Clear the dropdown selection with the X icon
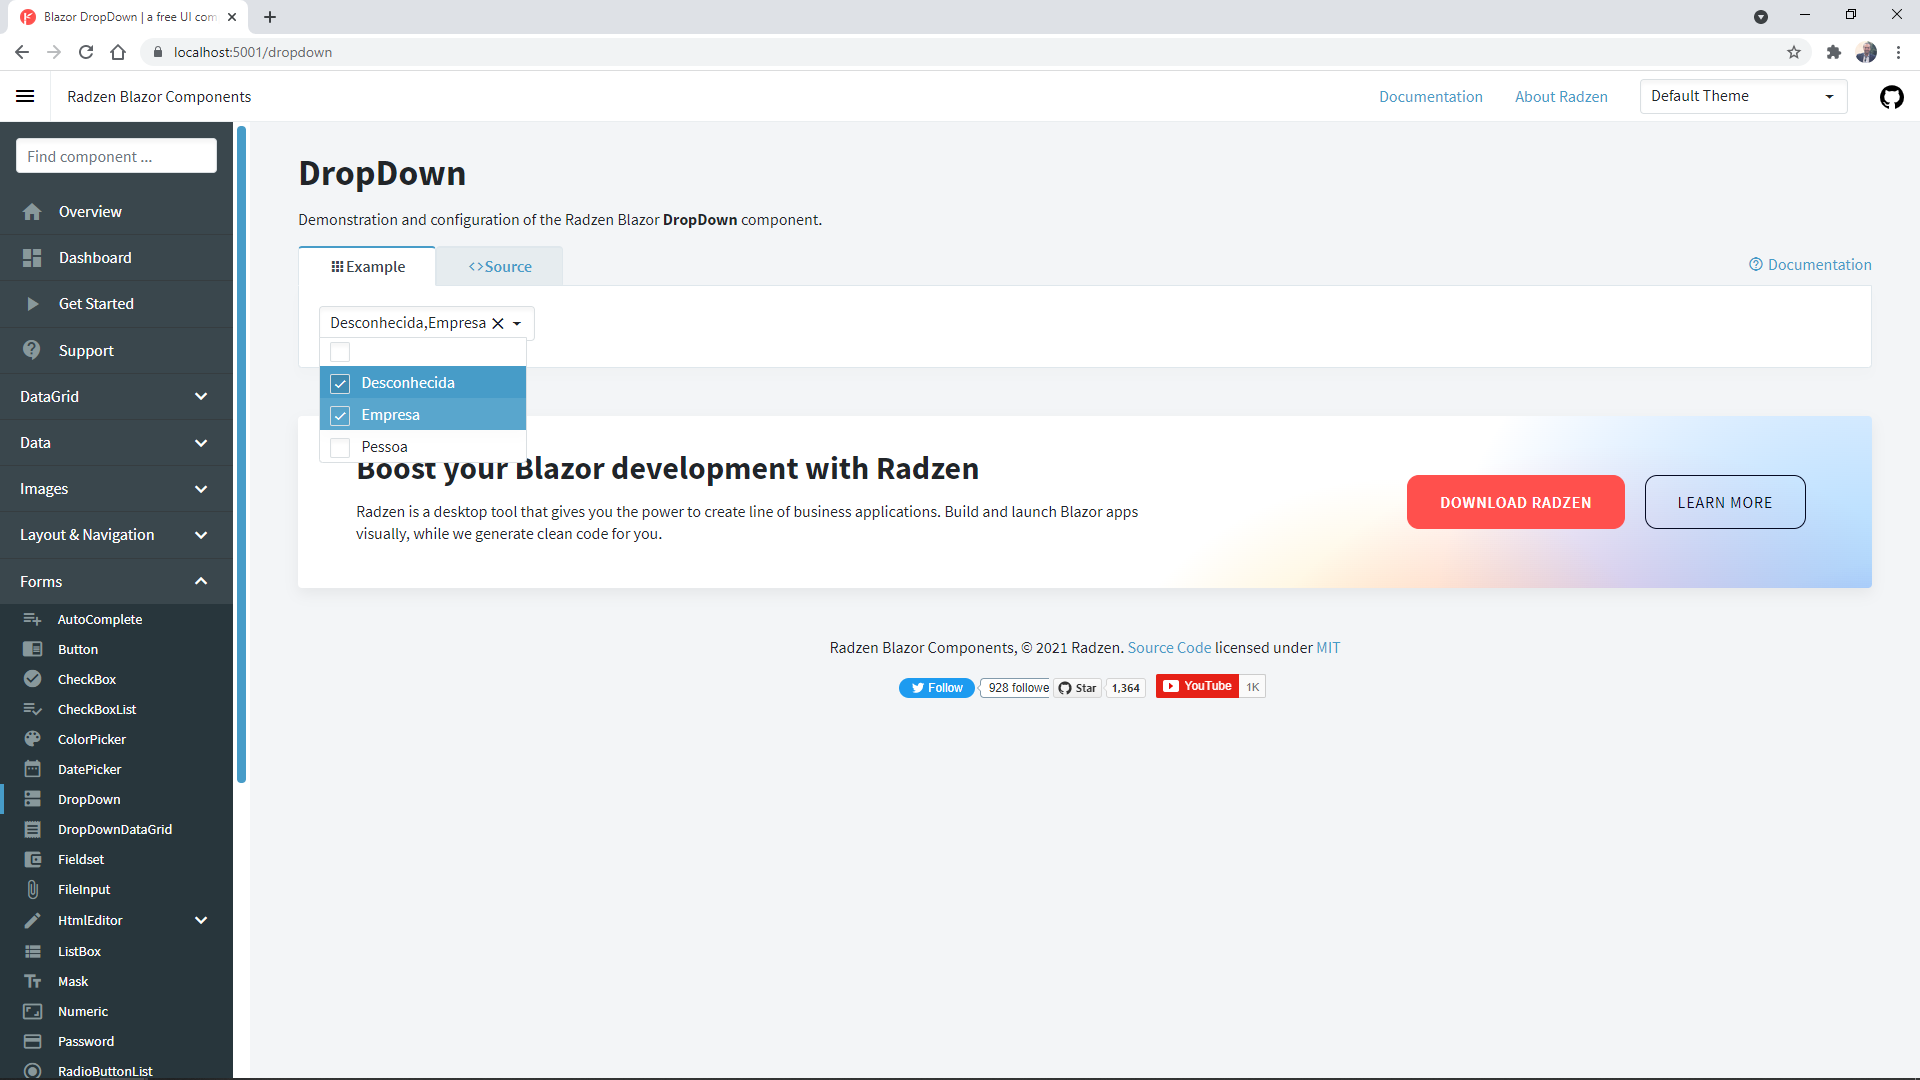 pos(498,323)
